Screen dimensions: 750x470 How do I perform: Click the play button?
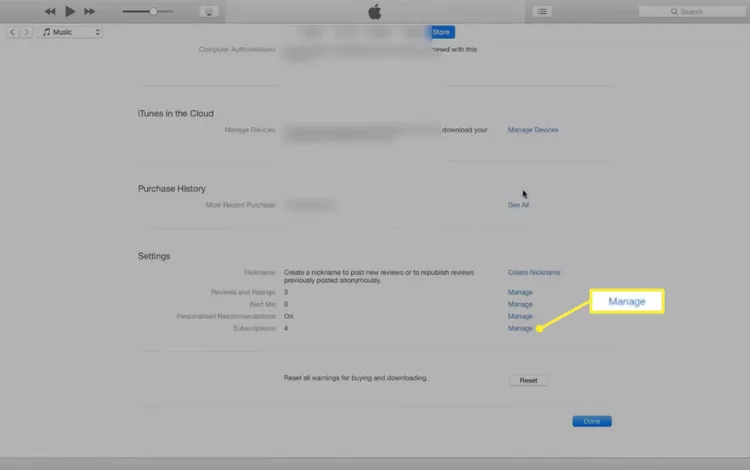(70, 11)
